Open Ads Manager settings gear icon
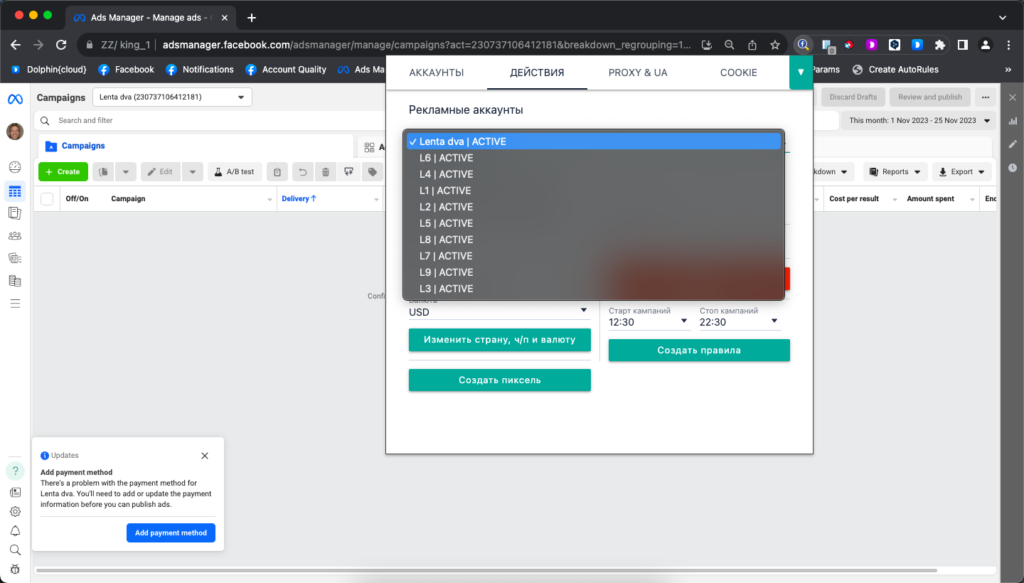The height and width of the screenshot is (583, 1024). click(15, 512)
